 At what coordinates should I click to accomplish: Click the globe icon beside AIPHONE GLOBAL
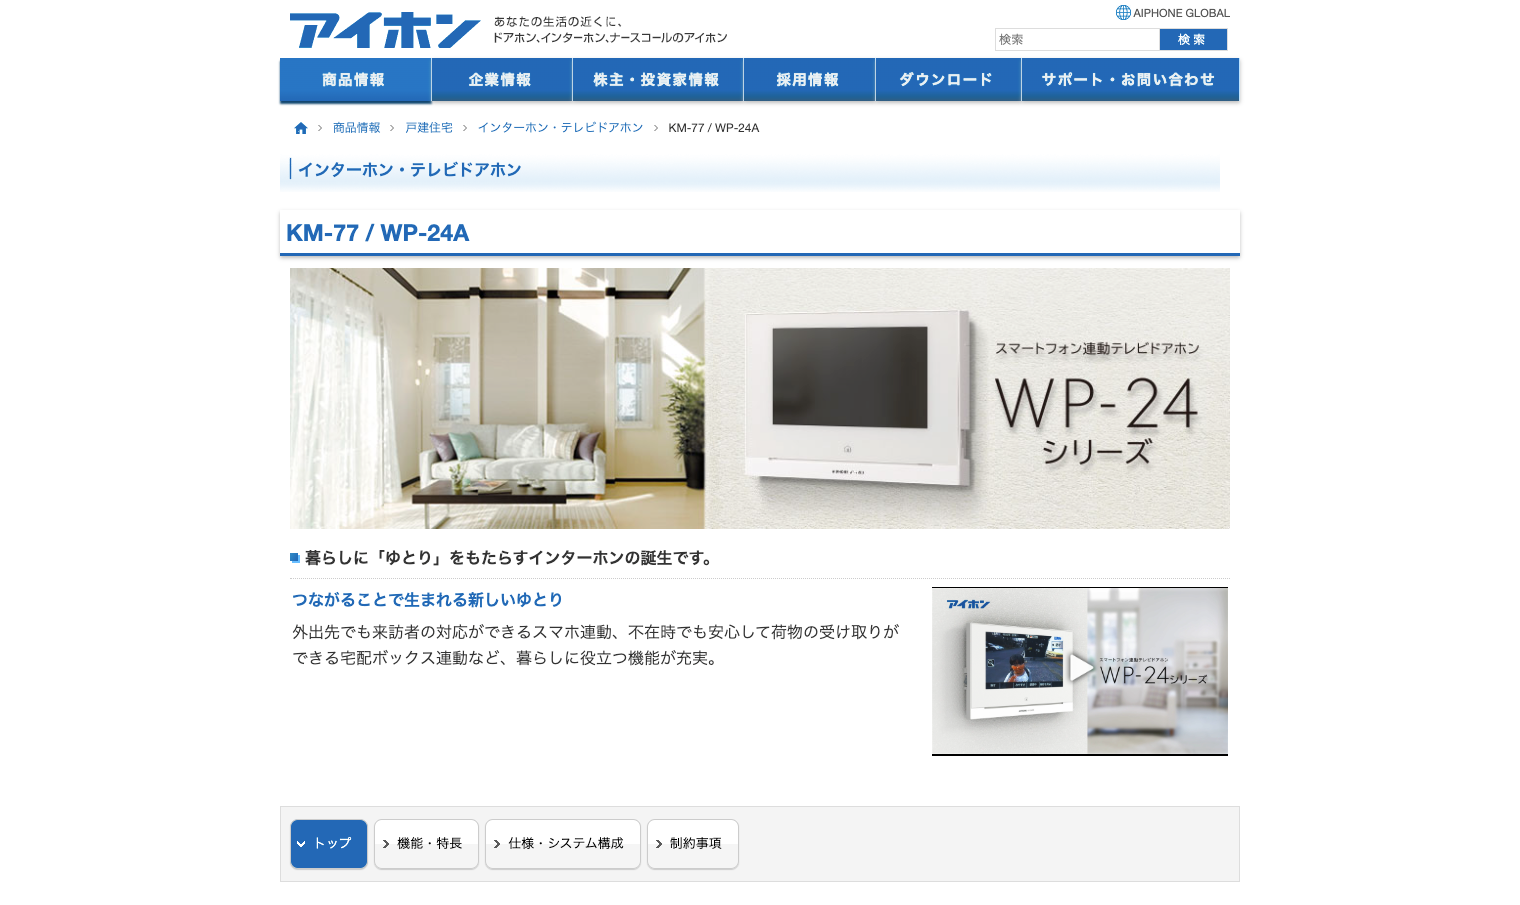[x=1123, y=13]
